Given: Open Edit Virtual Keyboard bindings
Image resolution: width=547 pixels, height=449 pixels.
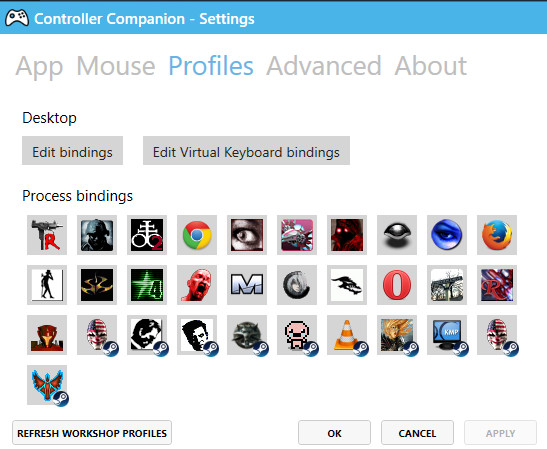Looking at the screenshot, I should (246, 150).
